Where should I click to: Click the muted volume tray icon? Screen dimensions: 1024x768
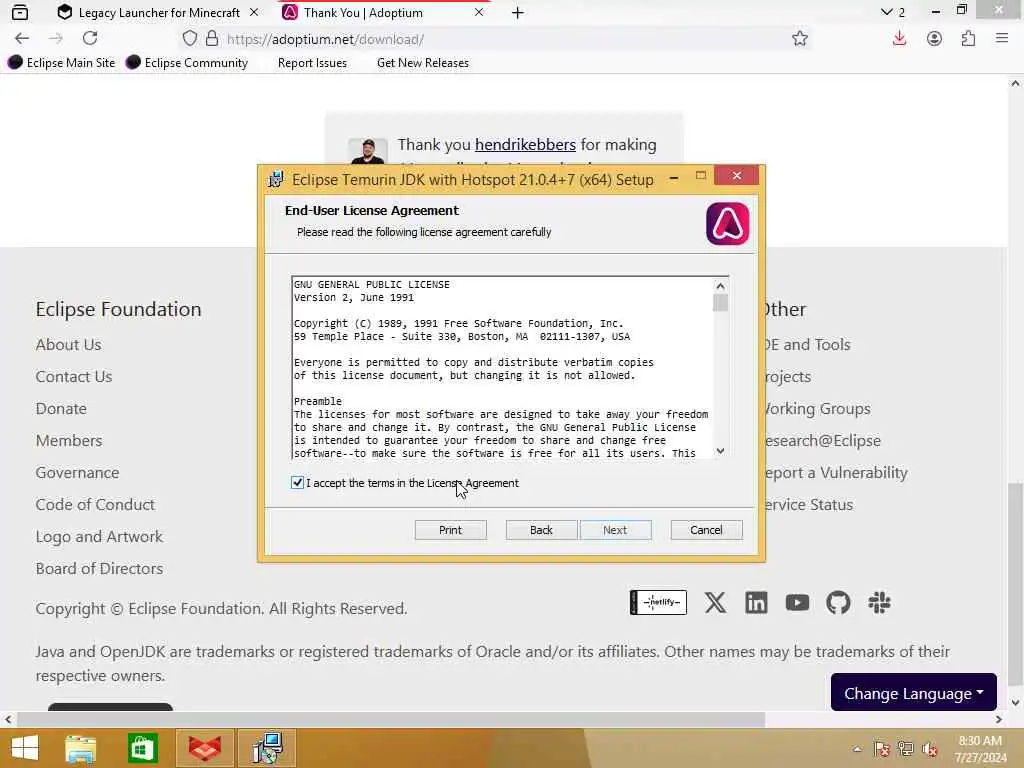click(x=929, y=749)
